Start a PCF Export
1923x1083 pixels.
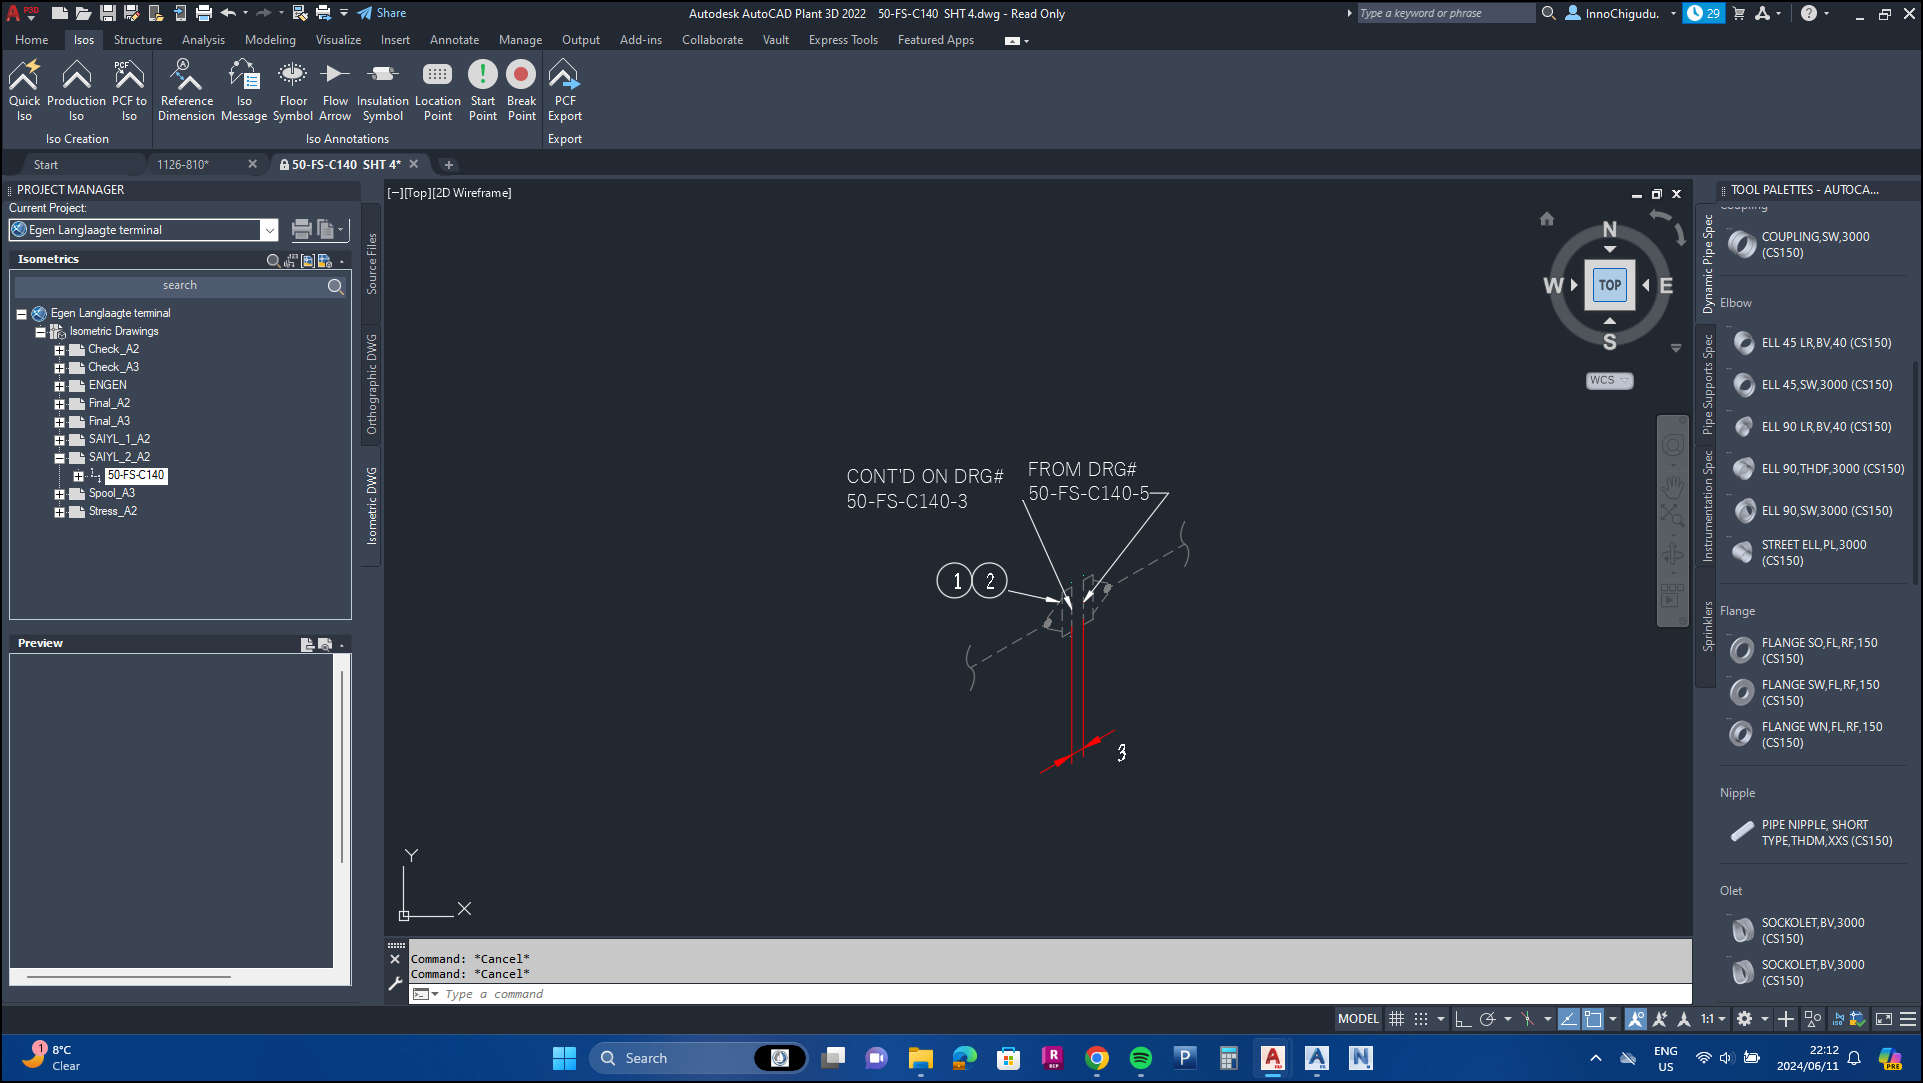click(564, 89)
